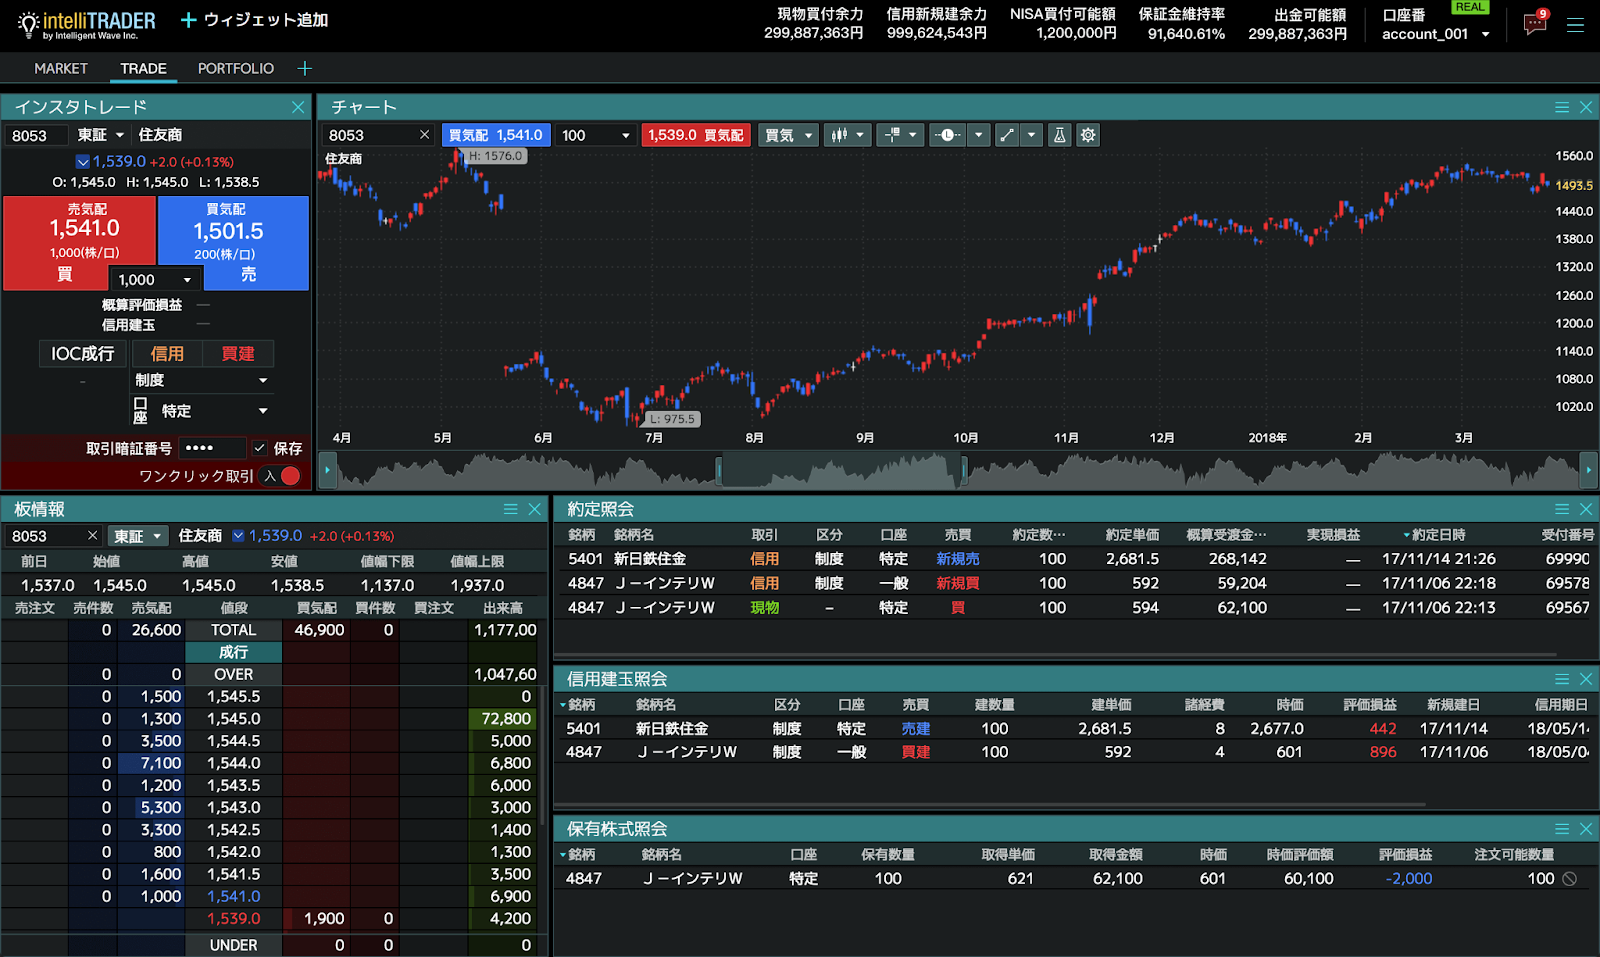Image resolution: width=1600 pixels, height=957 pixels.
Task: Close the チャート widget
Action: click(1586, 107)
